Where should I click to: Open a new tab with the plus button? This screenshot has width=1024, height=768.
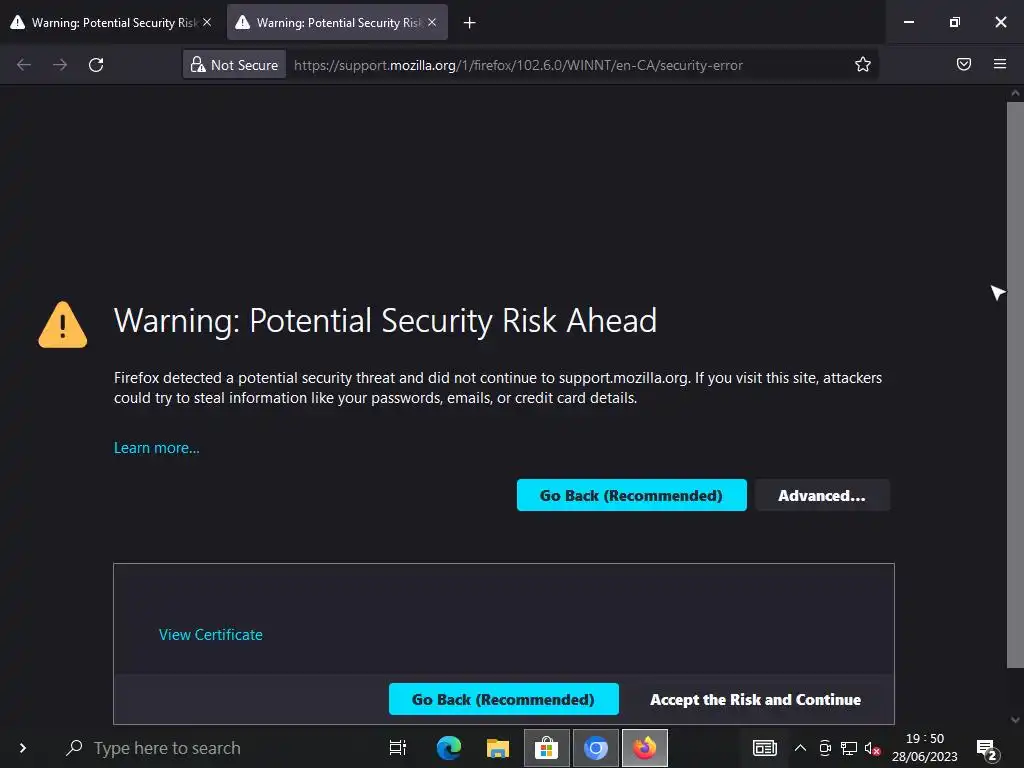tap(469, 23)
